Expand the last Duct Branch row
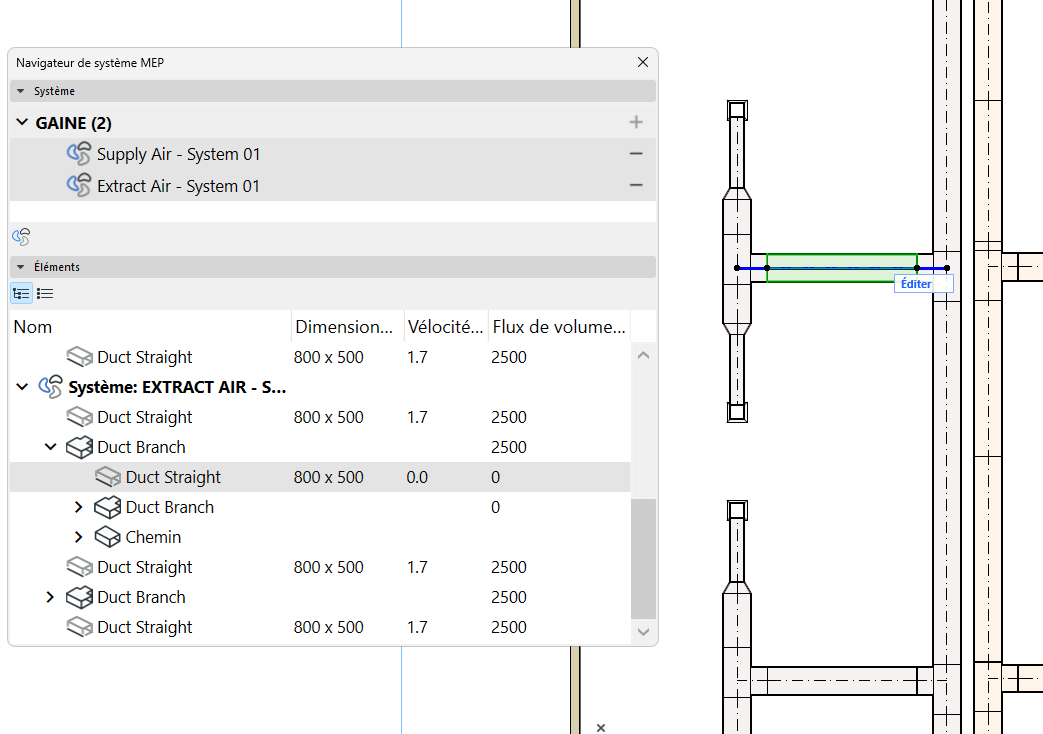 tap(51, 597)
